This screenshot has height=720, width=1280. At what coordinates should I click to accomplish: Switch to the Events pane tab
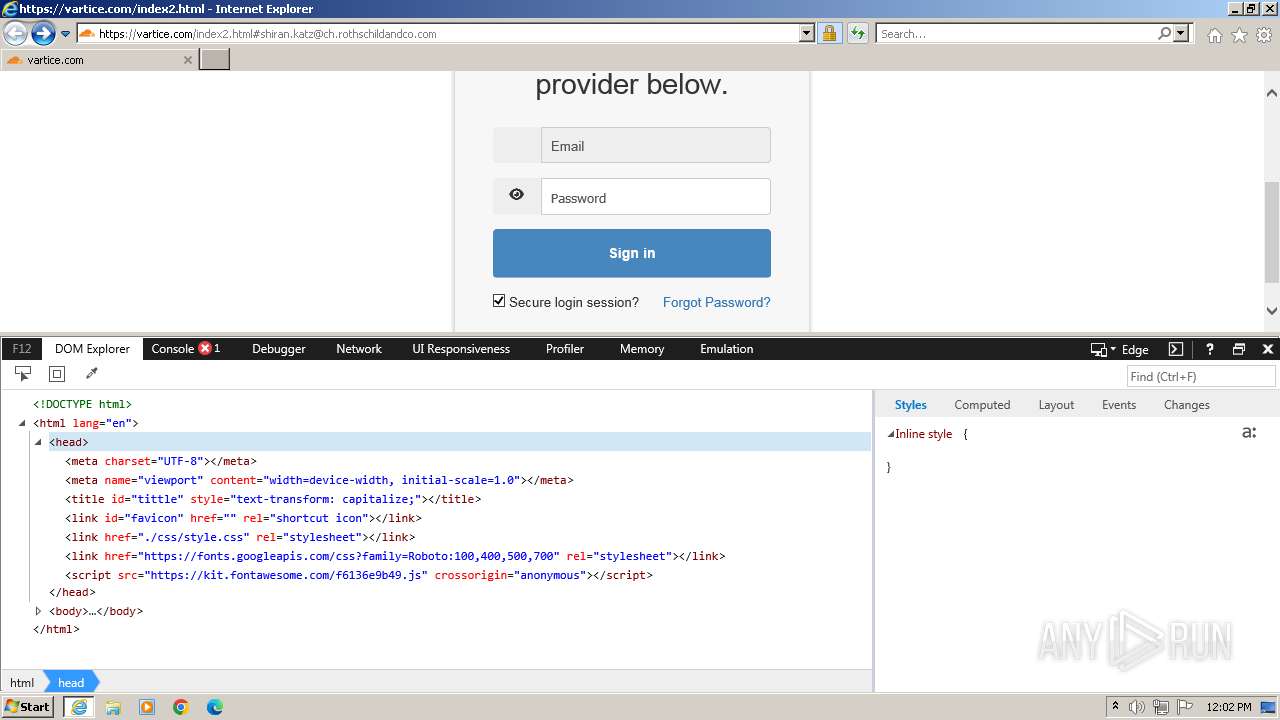[x=1119, y=405]
